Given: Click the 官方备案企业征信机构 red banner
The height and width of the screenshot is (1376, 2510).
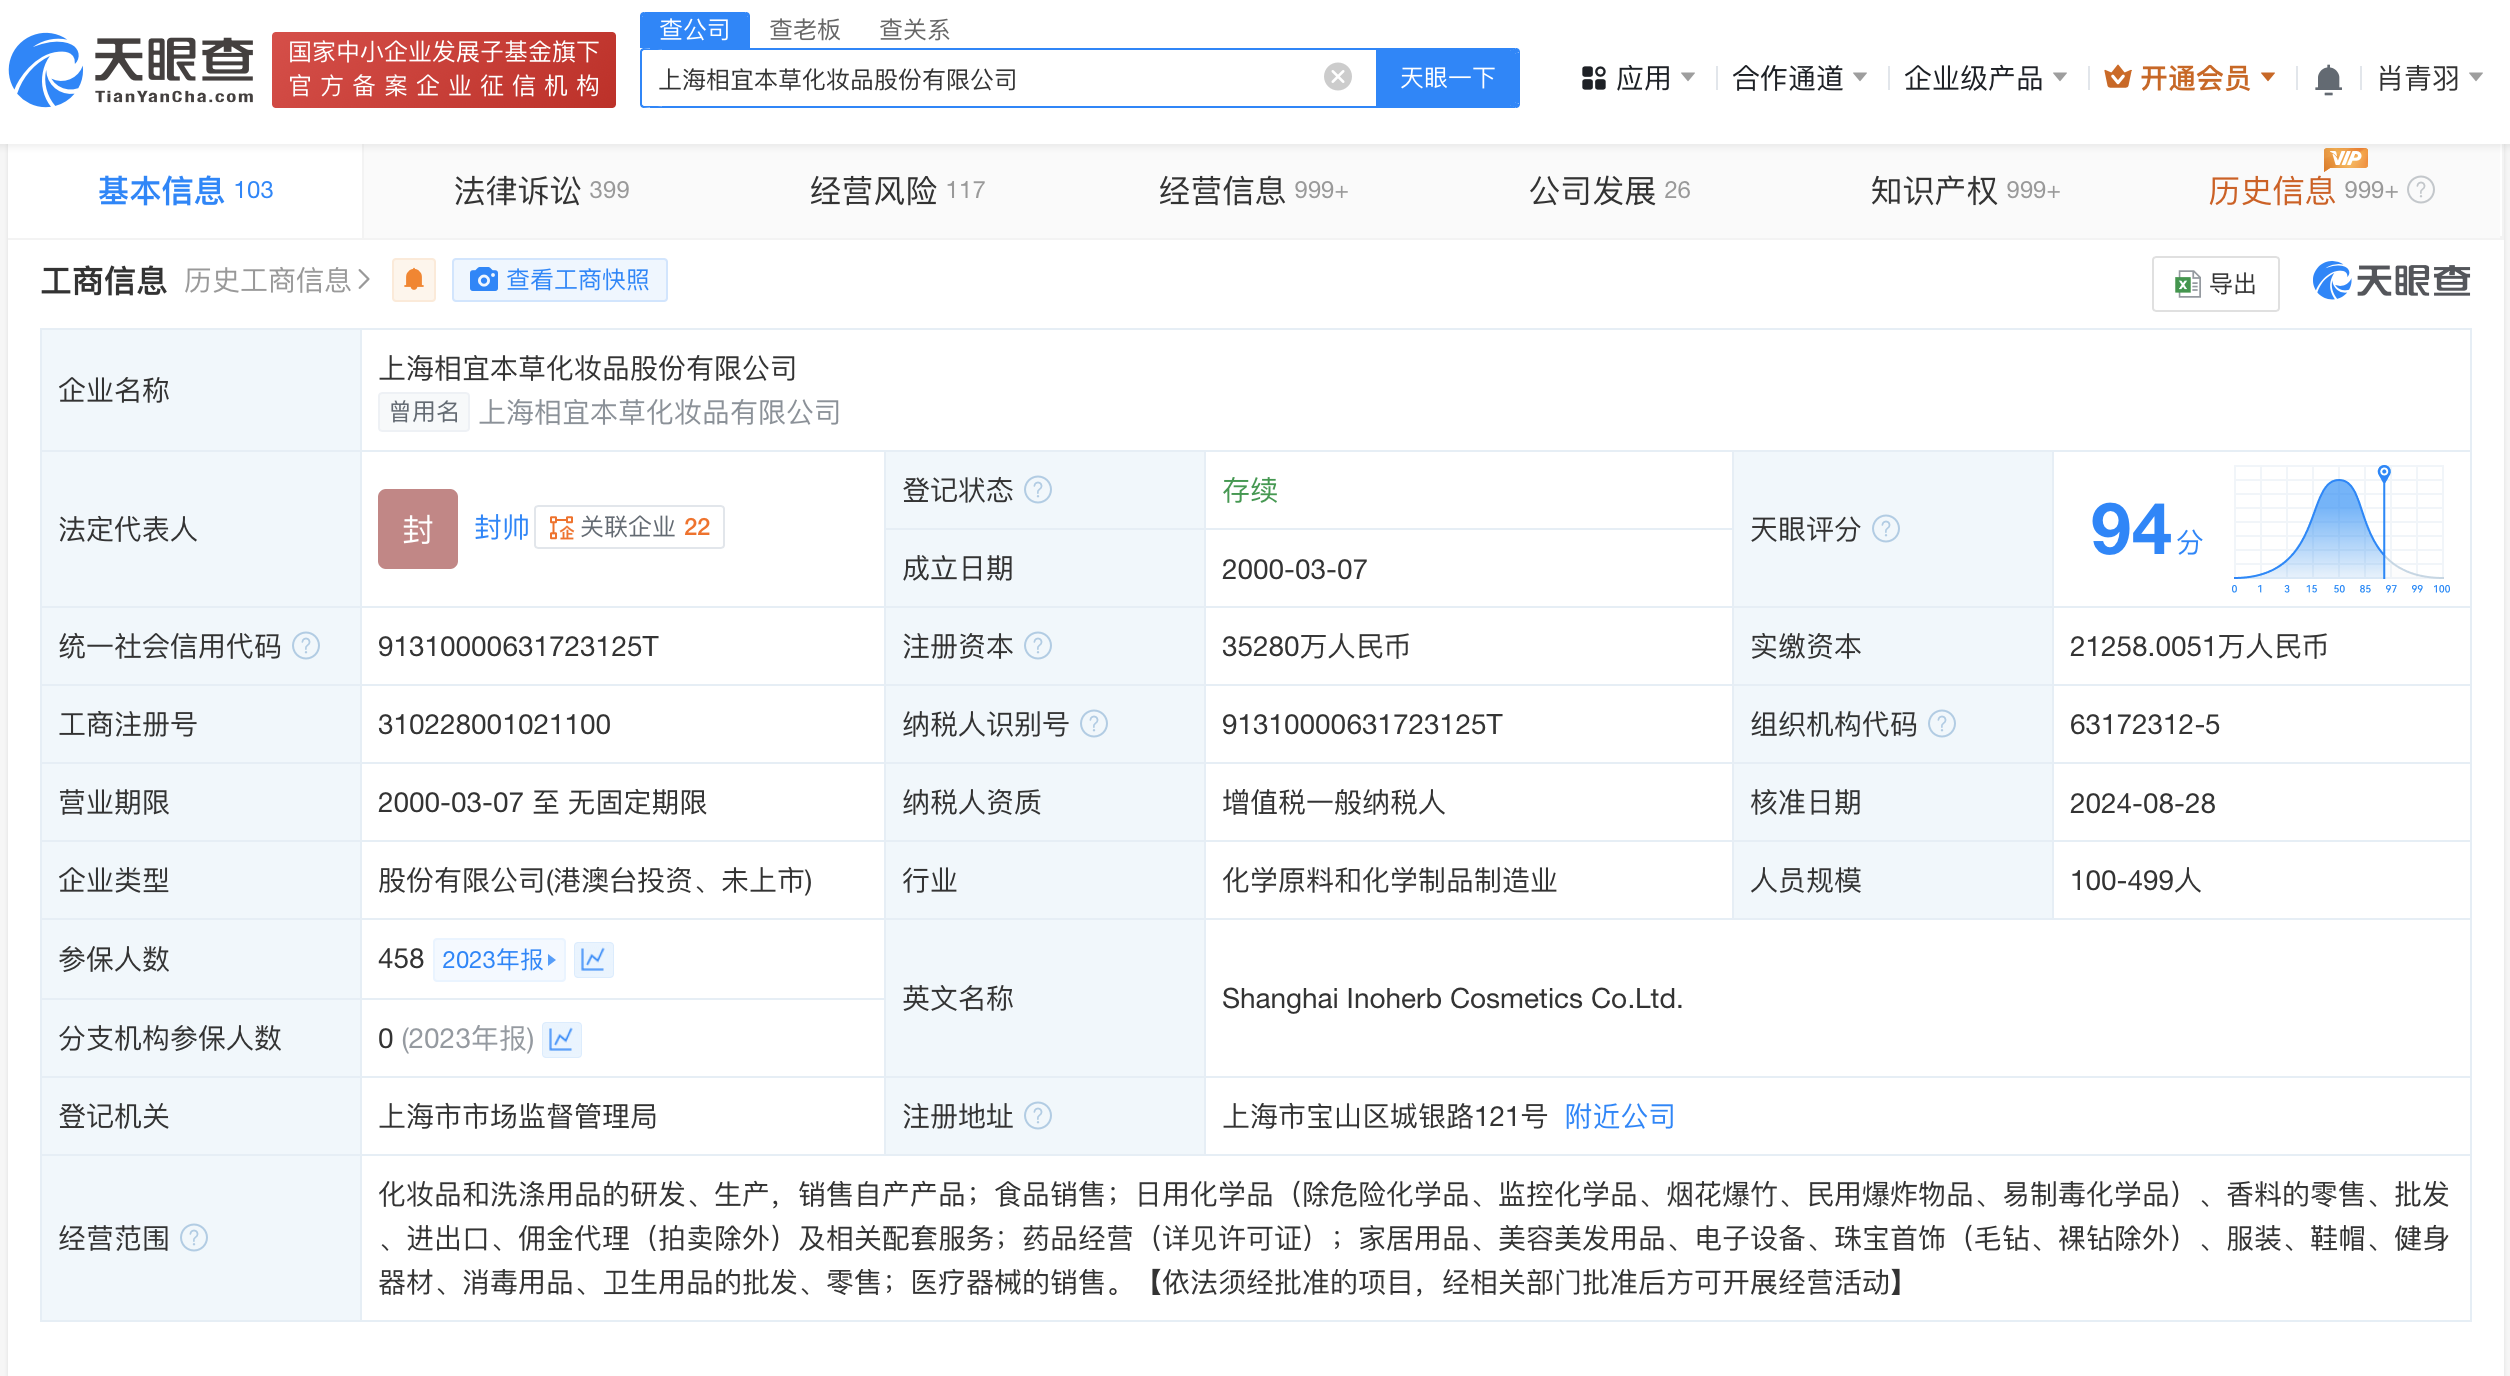Looking at the screenshot, I should coord(444,69).
